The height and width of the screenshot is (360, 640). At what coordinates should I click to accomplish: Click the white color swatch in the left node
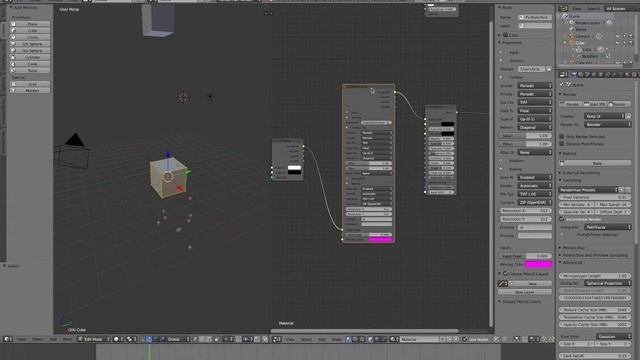click(294, 168)
